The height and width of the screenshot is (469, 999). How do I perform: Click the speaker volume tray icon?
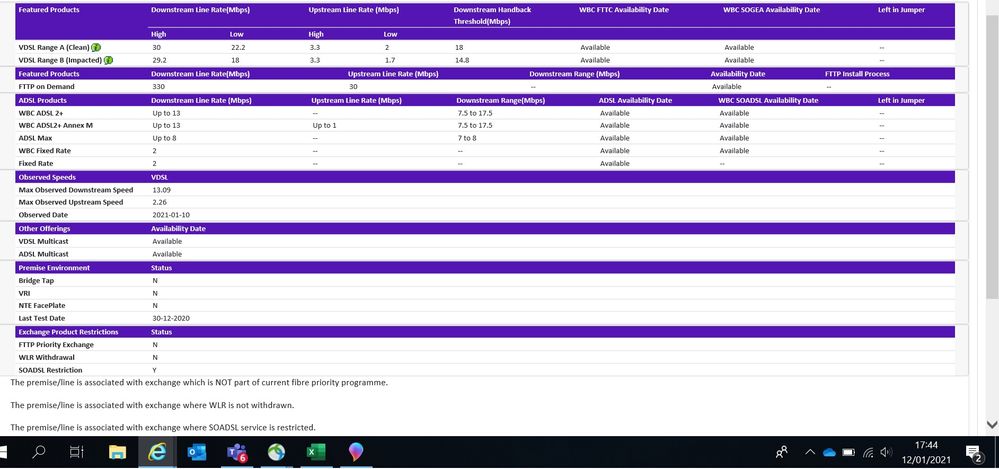point(885,452)
